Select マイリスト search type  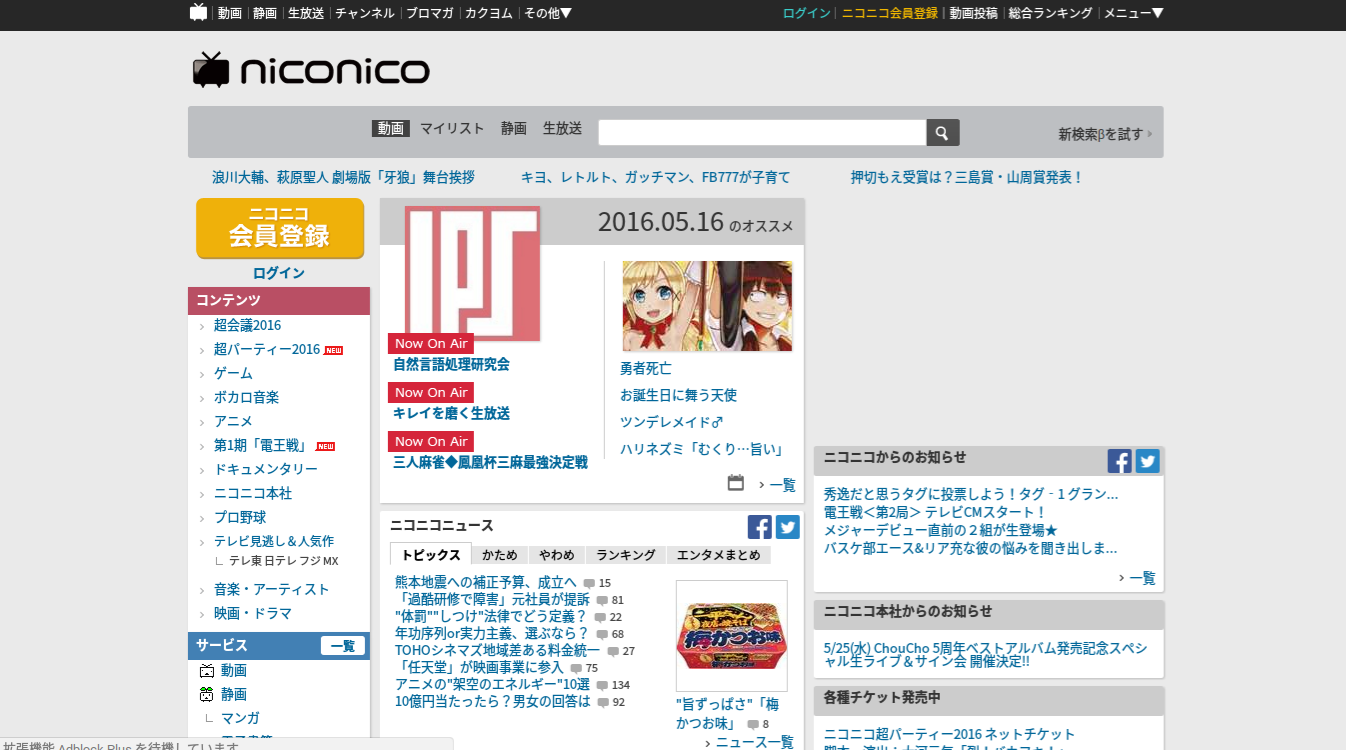[452, 128]
